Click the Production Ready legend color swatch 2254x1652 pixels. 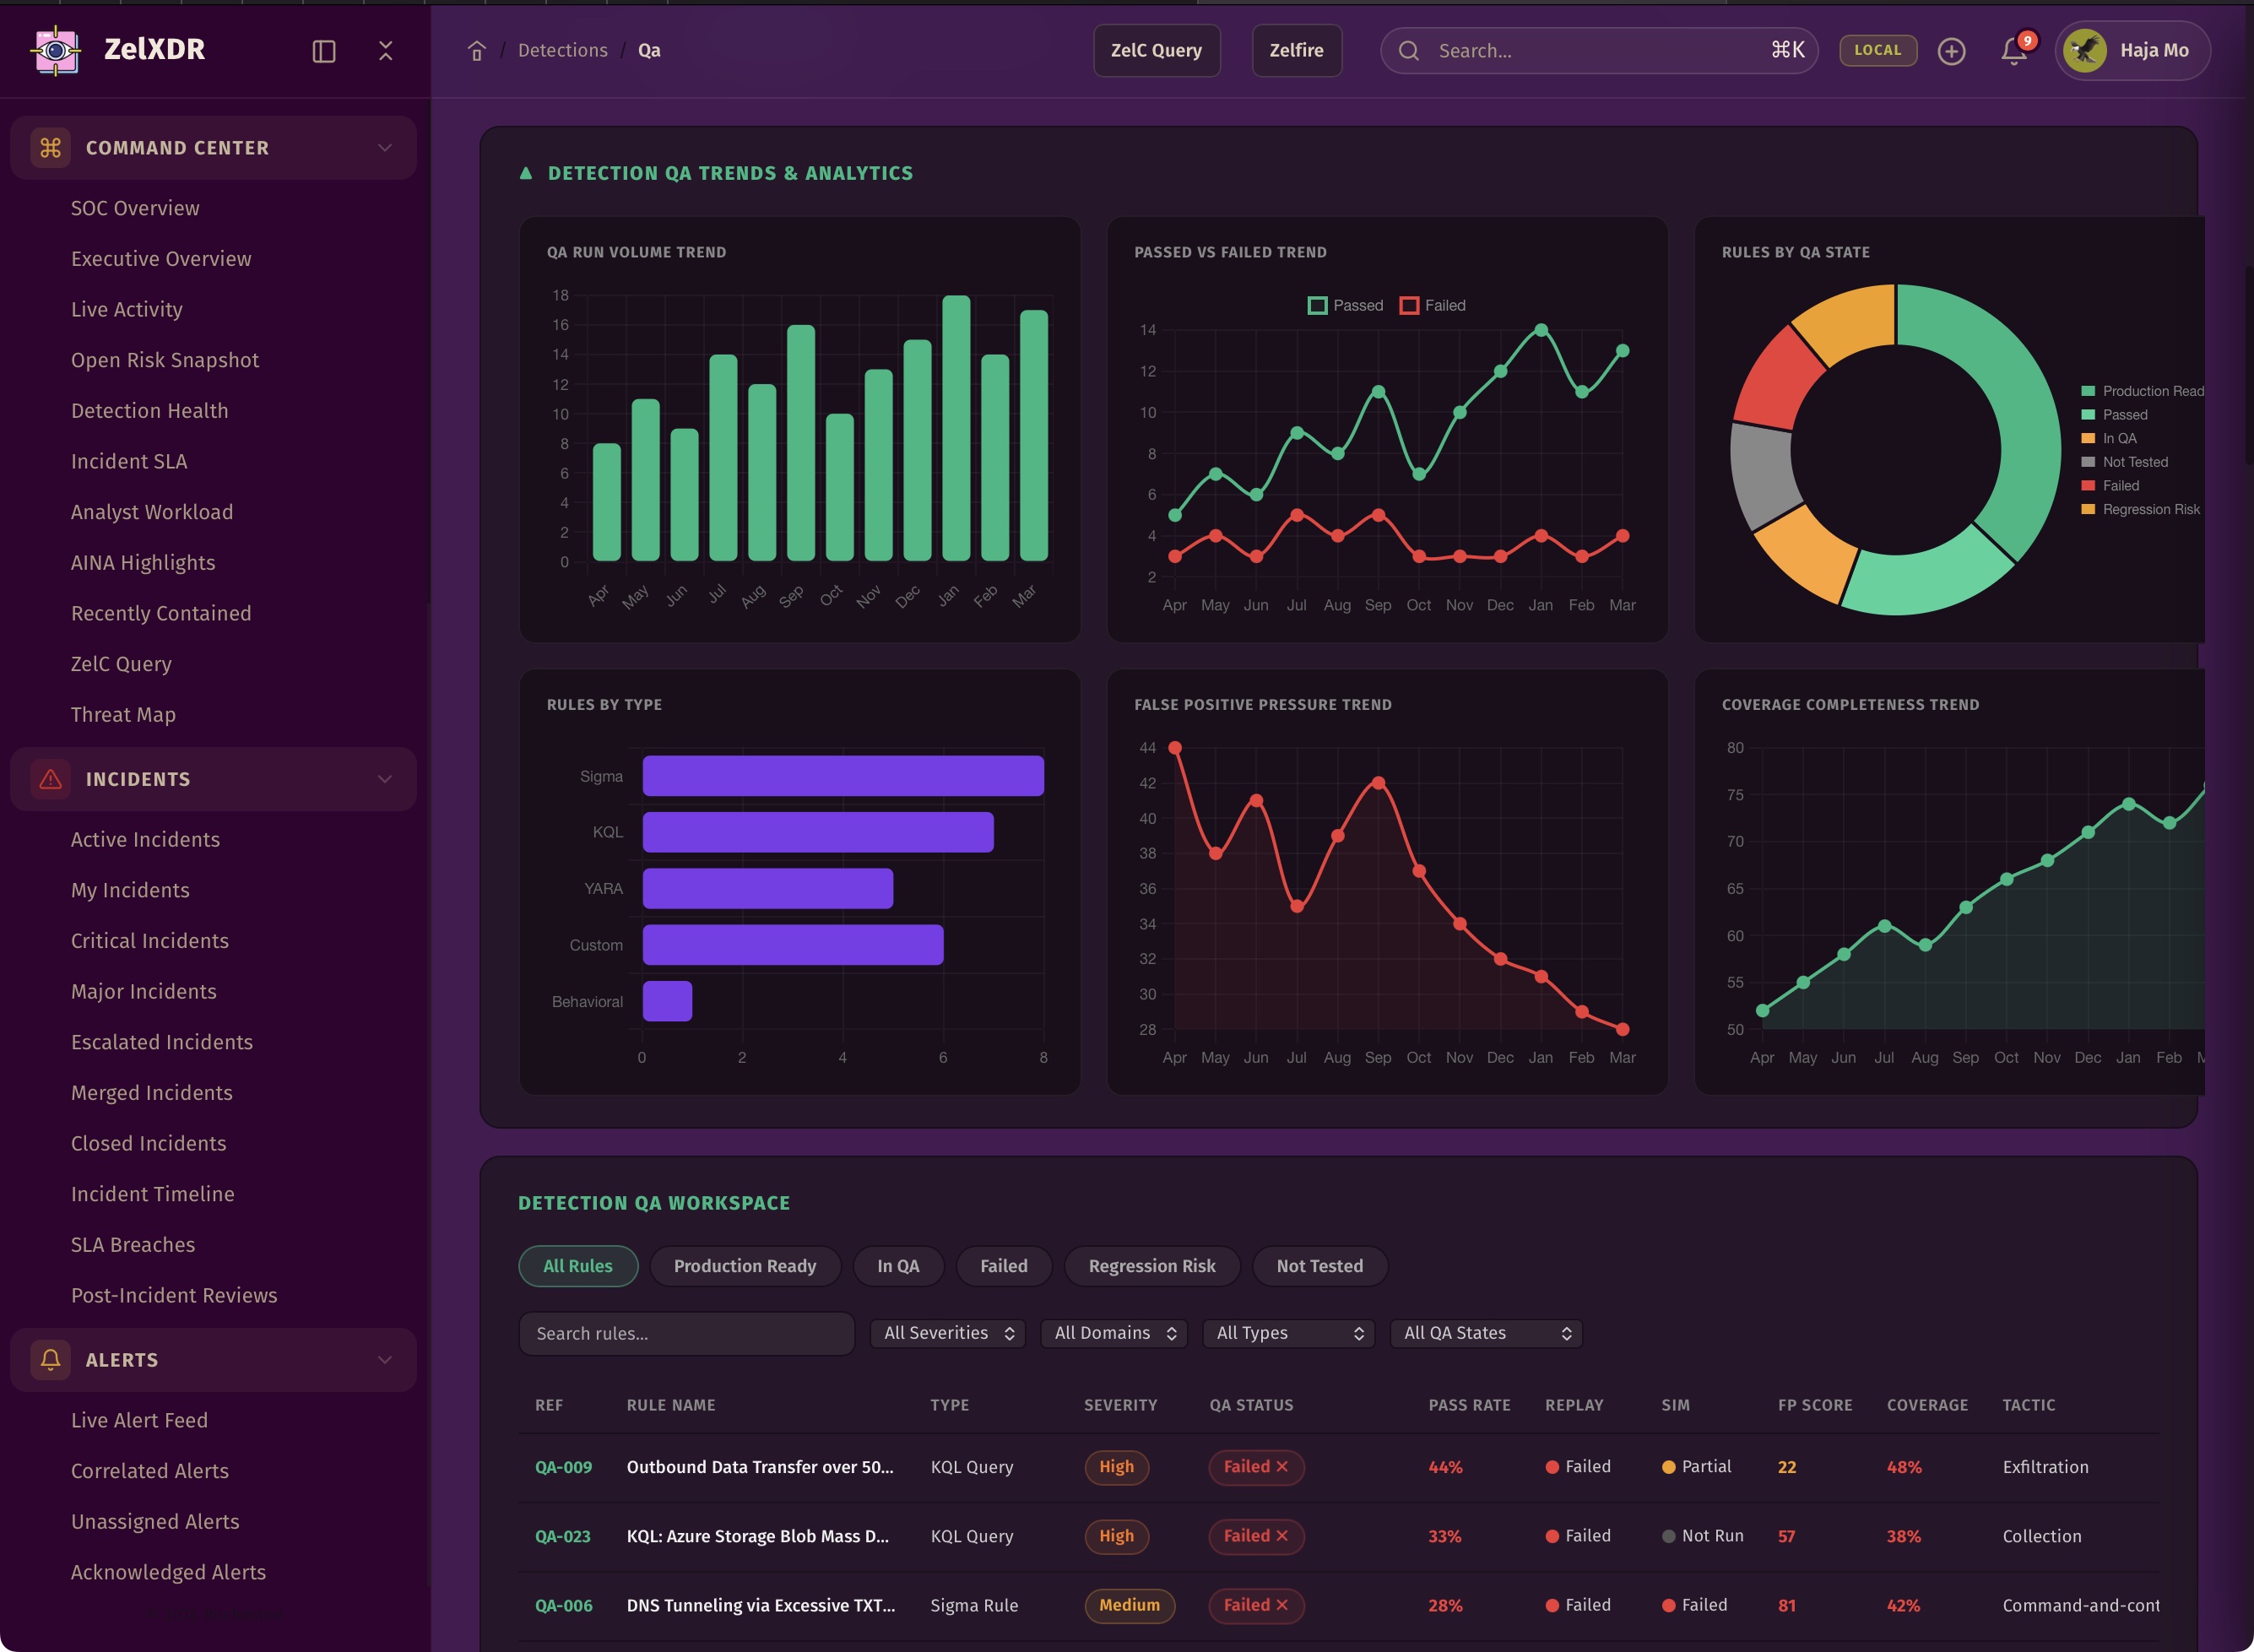tap(2088, 391)
